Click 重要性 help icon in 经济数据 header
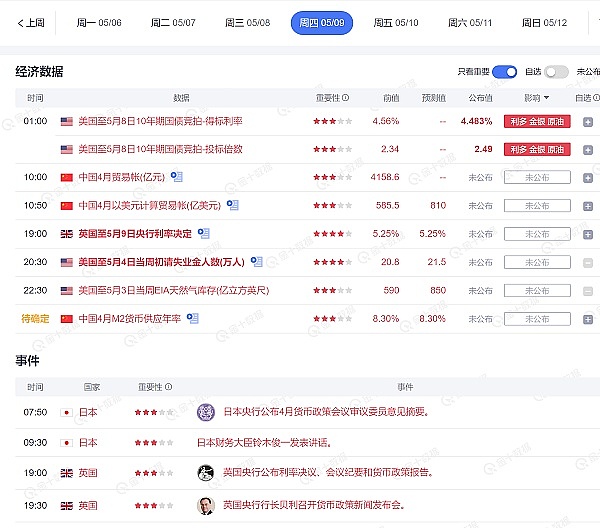600x528 pixels. [x=346, y=98]
